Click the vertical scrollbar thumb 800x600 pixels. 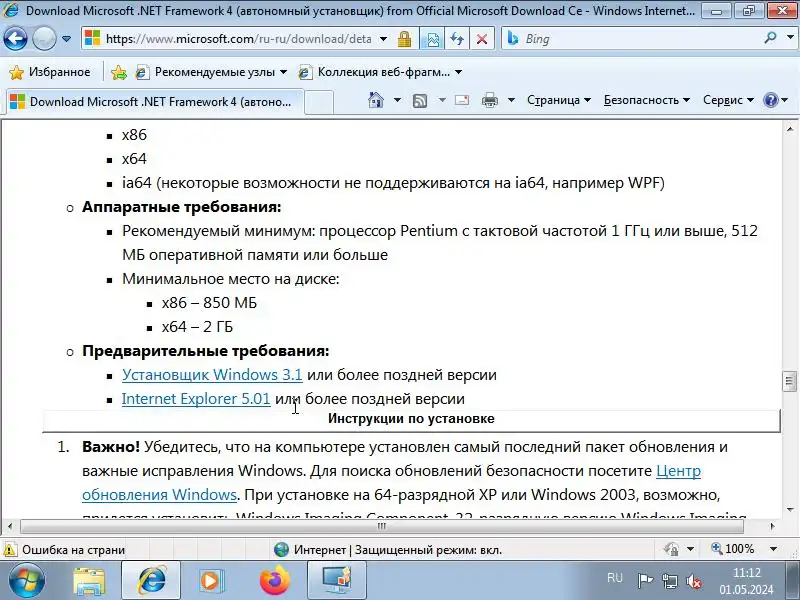790,381
